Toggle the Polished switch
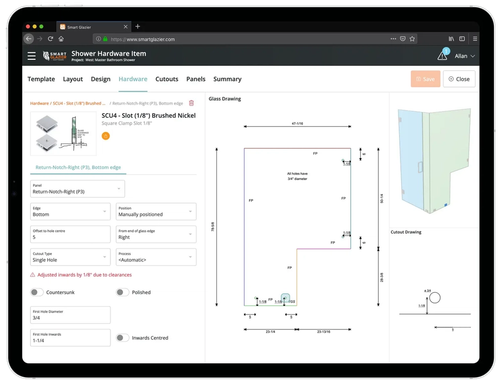This screenshot has width=500, height=380. 122,292
